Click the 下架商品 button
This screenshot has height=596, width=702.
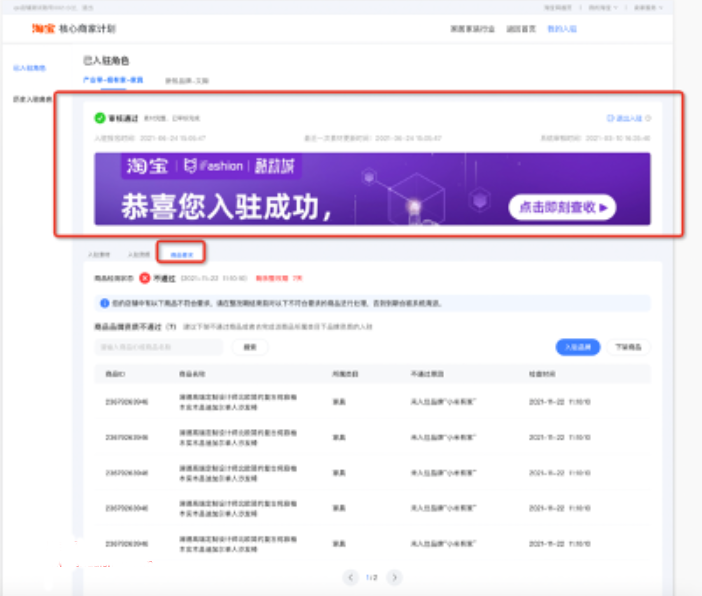pos(629,347)
